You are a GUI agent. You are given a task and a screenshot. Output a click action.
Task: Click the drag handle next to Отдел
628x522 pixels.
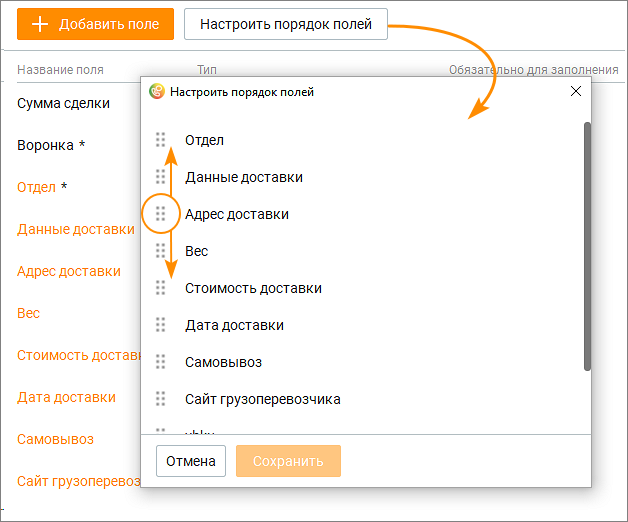(161, 140)
